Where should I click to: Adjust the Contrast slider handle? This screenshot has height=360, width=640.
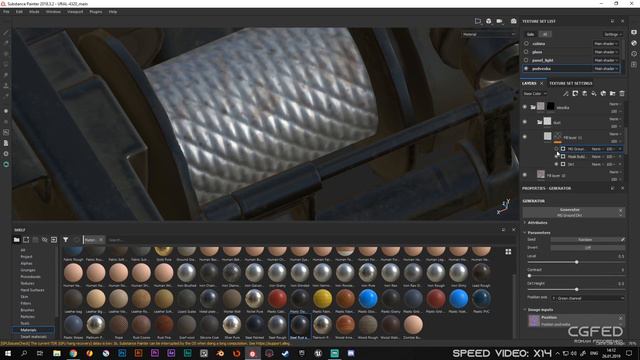tap(529, 276)
